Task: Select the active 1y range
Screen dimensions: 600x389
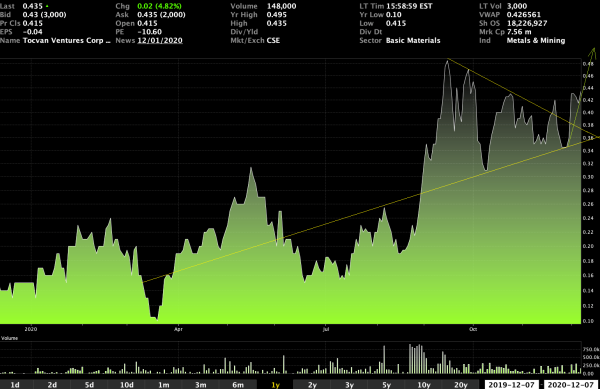Action: point(275,384)
